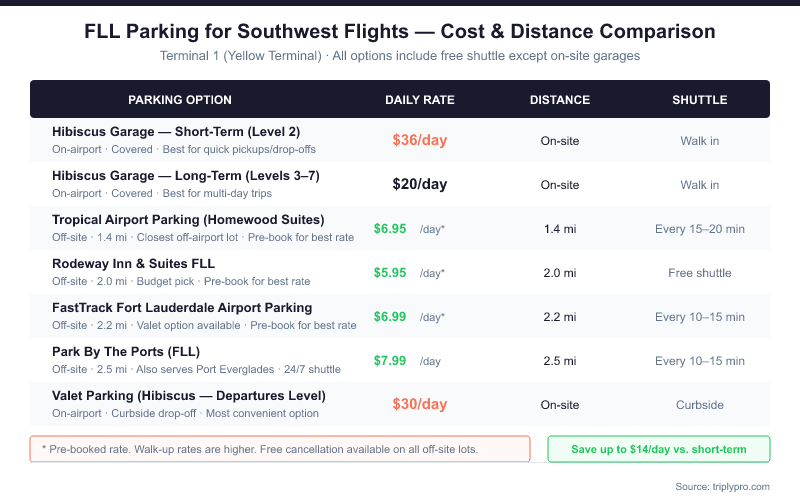
Task: Select Hibiscus Garage Long-Term (Levels 3–7) title
Action: pos(186,176)
